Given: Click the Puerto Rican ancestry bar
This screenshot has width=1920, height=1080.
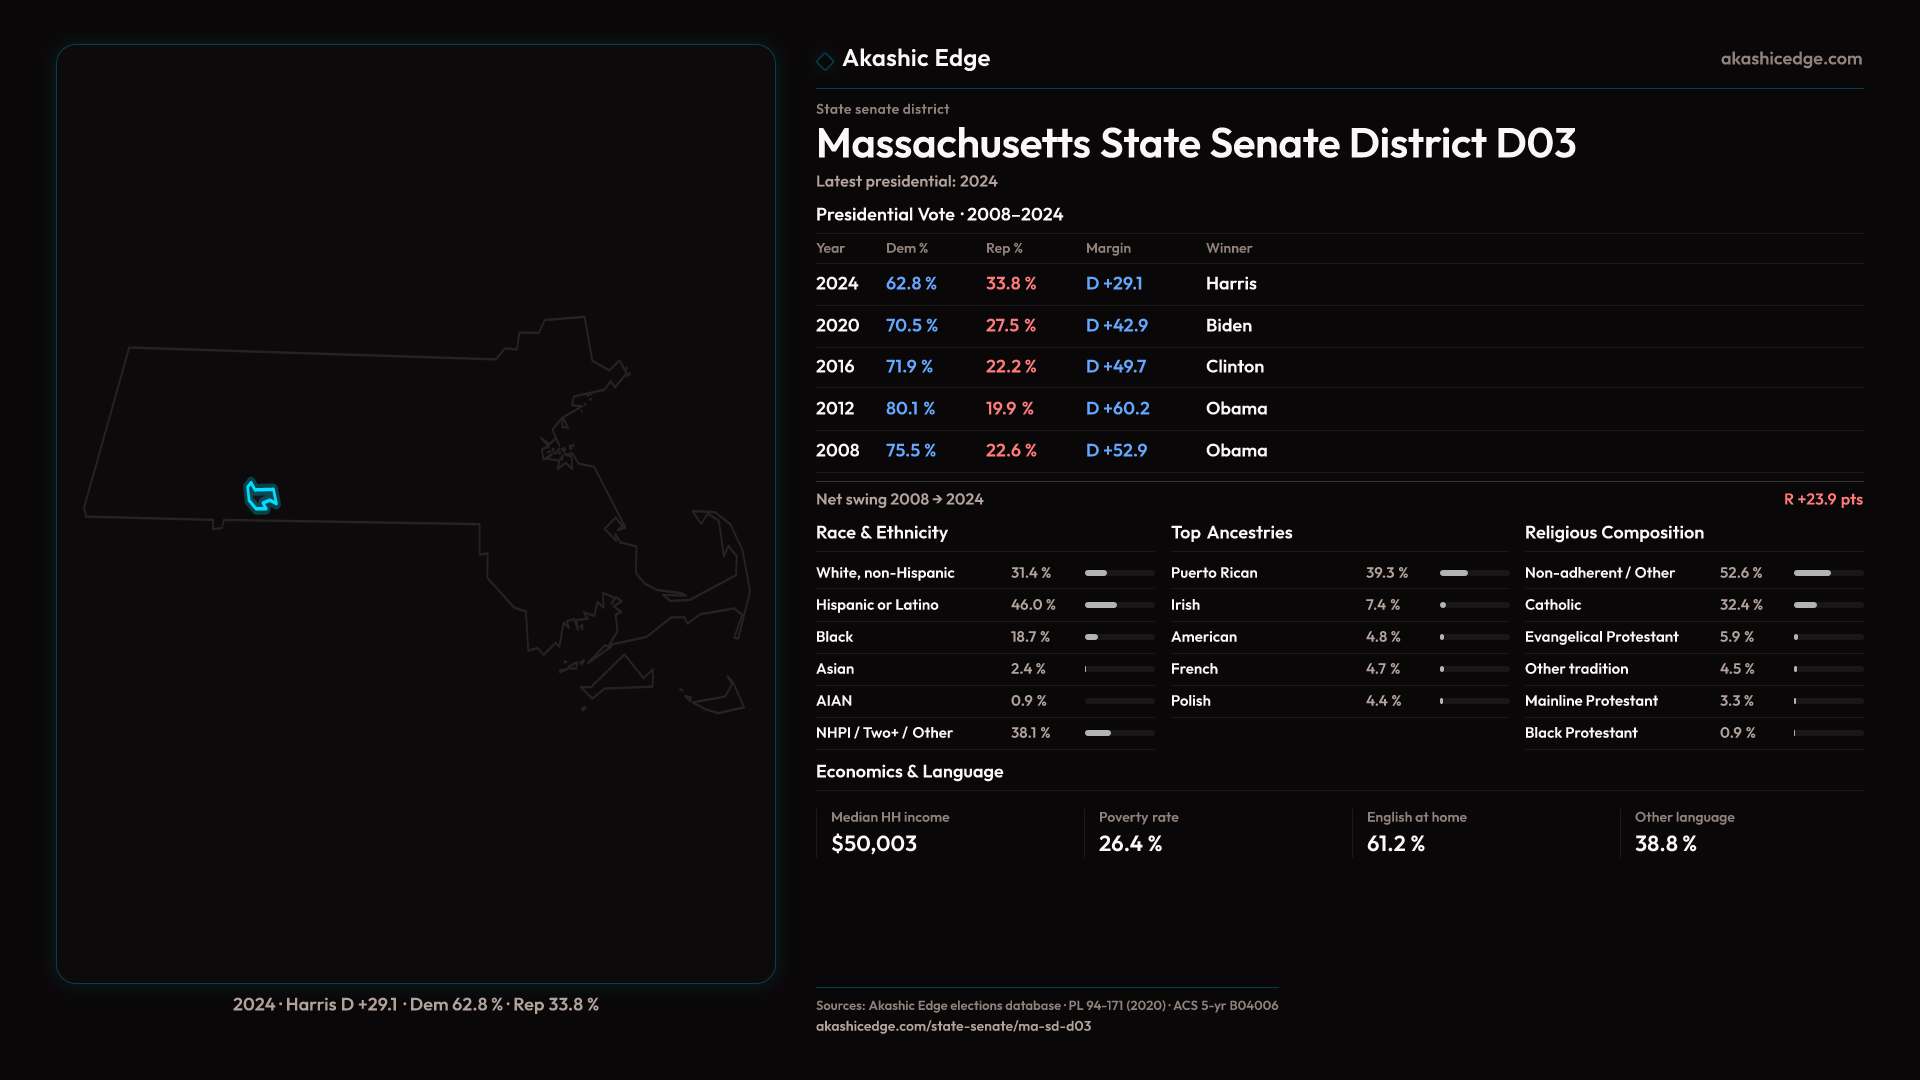Looking at the screenshot, I should [x=1473, y=573].
